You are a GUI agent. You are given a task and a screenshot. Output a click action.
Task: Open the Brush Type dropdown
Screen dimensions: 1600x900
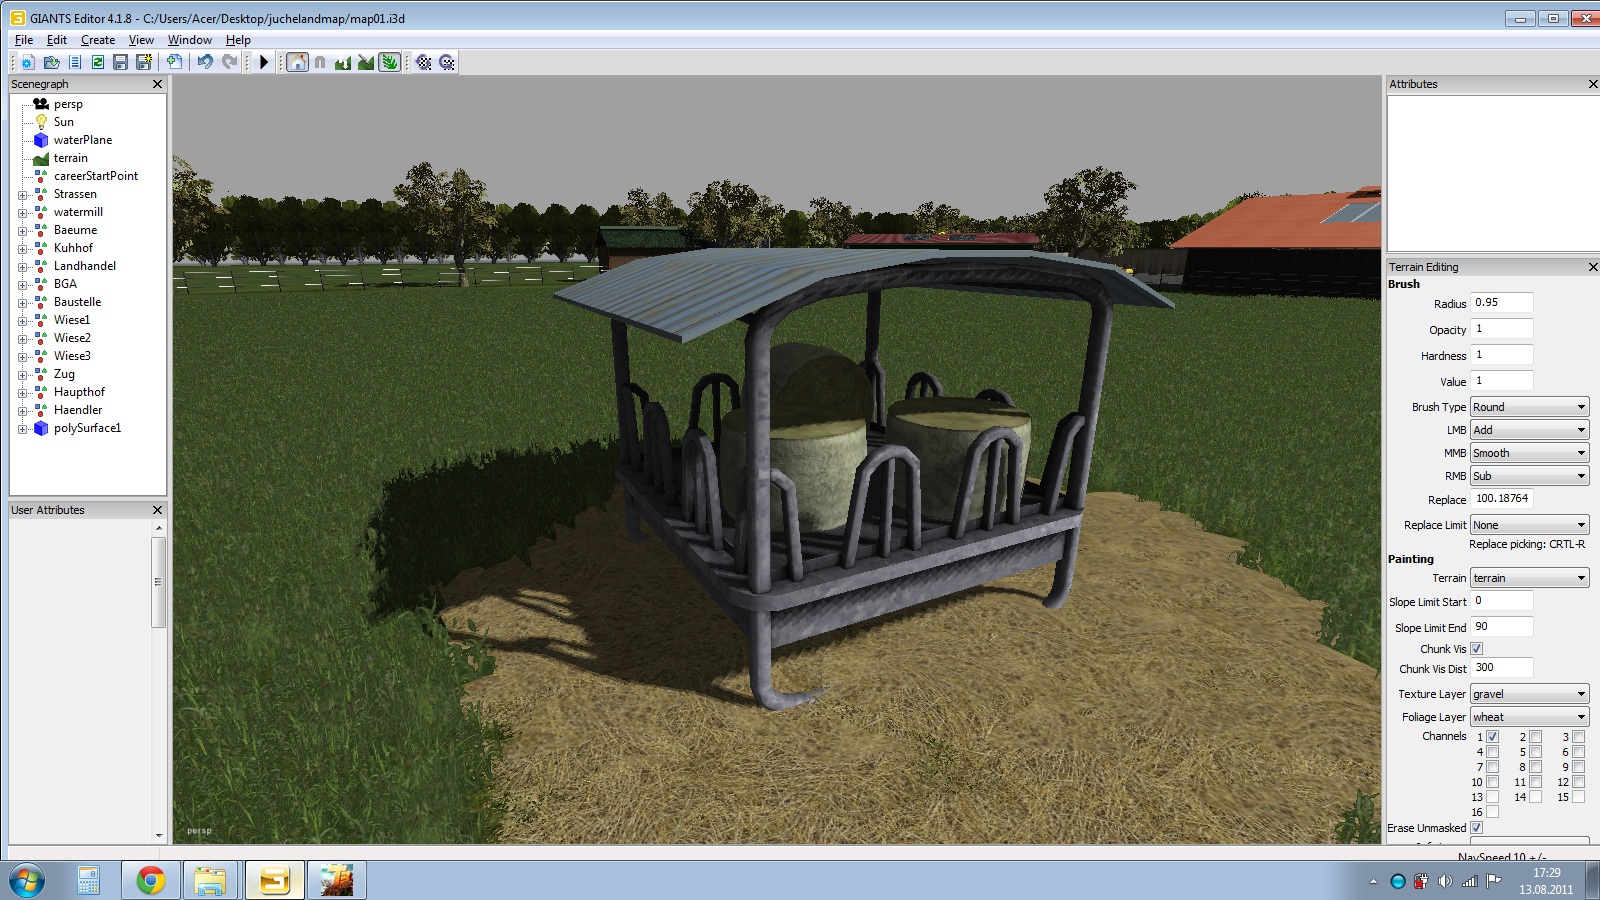pyautogui.click(x=1529, y=407)
